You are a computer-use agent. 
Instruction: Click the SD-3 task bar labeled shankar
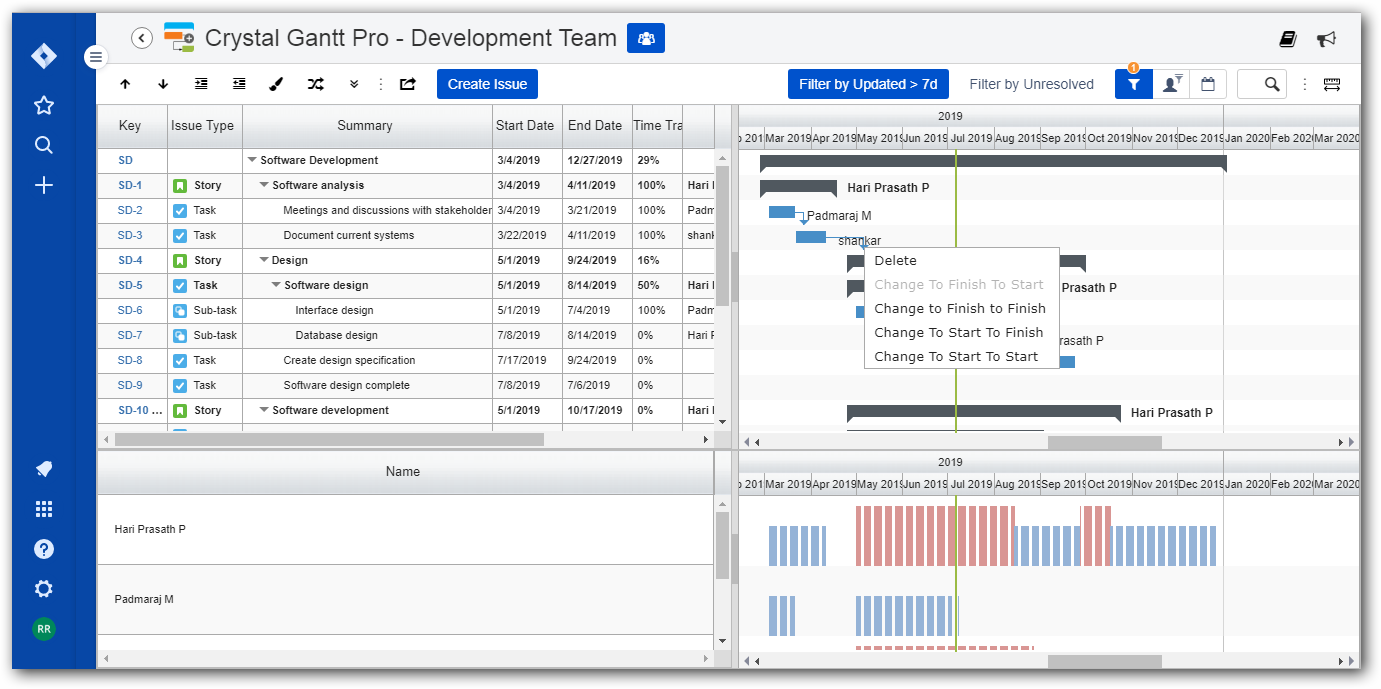coord(811,237)
